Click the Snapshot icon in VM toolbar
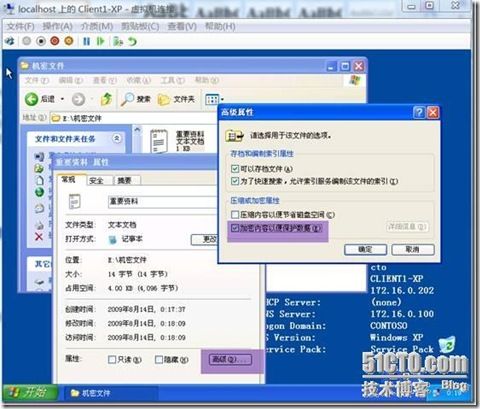 pos(118,41)
